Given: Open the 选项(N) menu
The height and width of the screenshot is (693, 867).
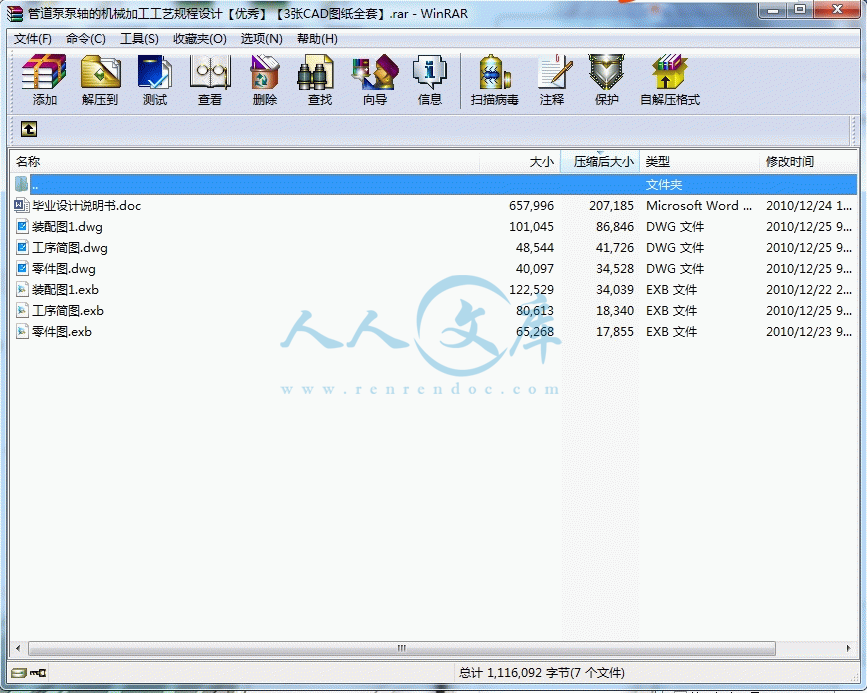Looking at the screenshot, I should pyautogui.click(x=261, y=39).
